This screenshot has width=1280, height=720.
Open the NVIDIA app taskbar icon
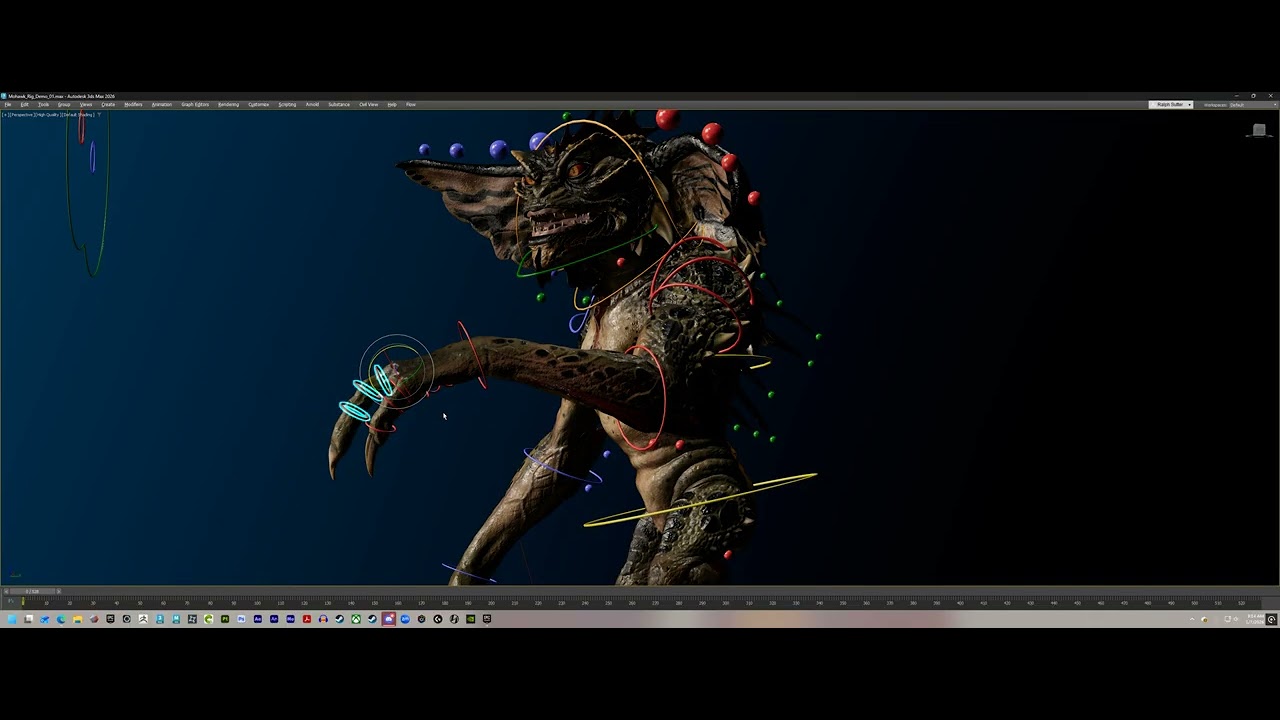pos(470,619)
